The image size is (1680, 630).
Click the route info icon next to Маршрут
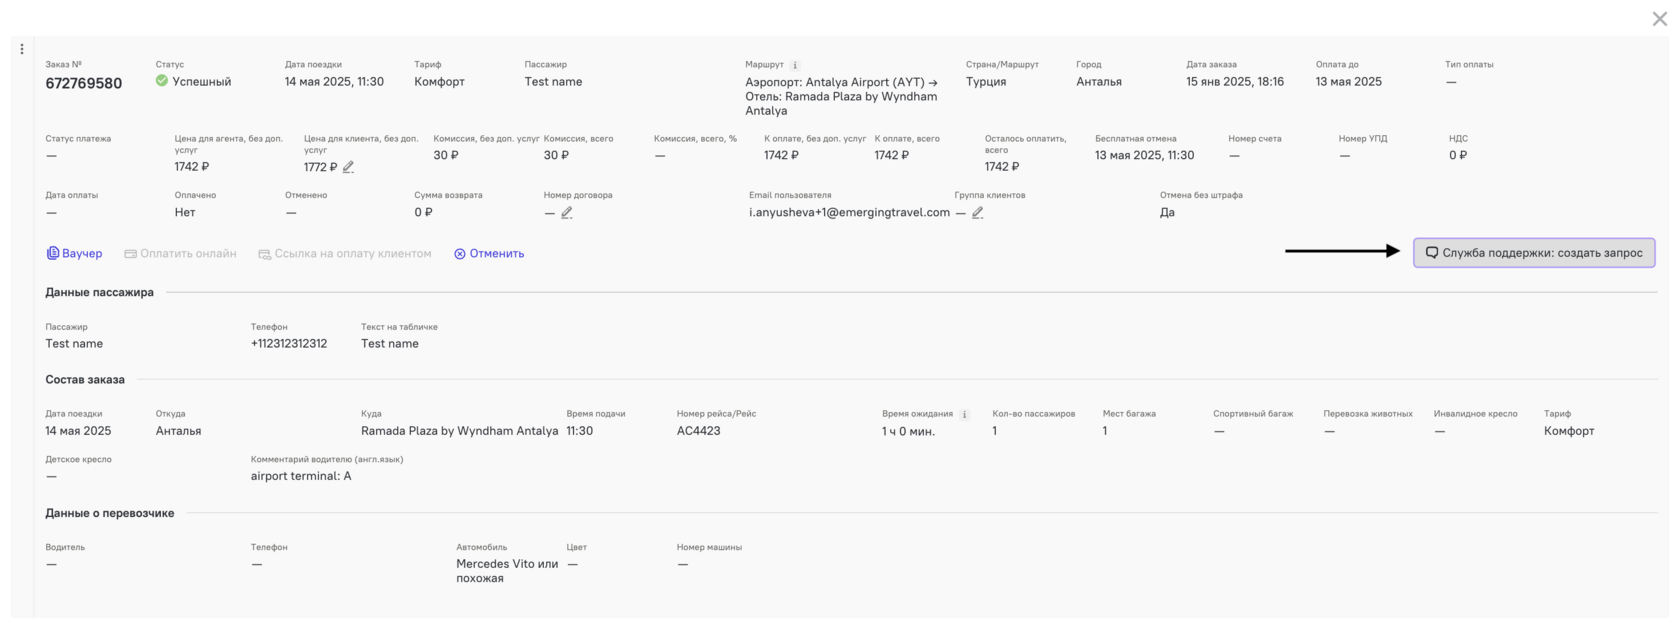pyautogui.click(x=796, y=65)
